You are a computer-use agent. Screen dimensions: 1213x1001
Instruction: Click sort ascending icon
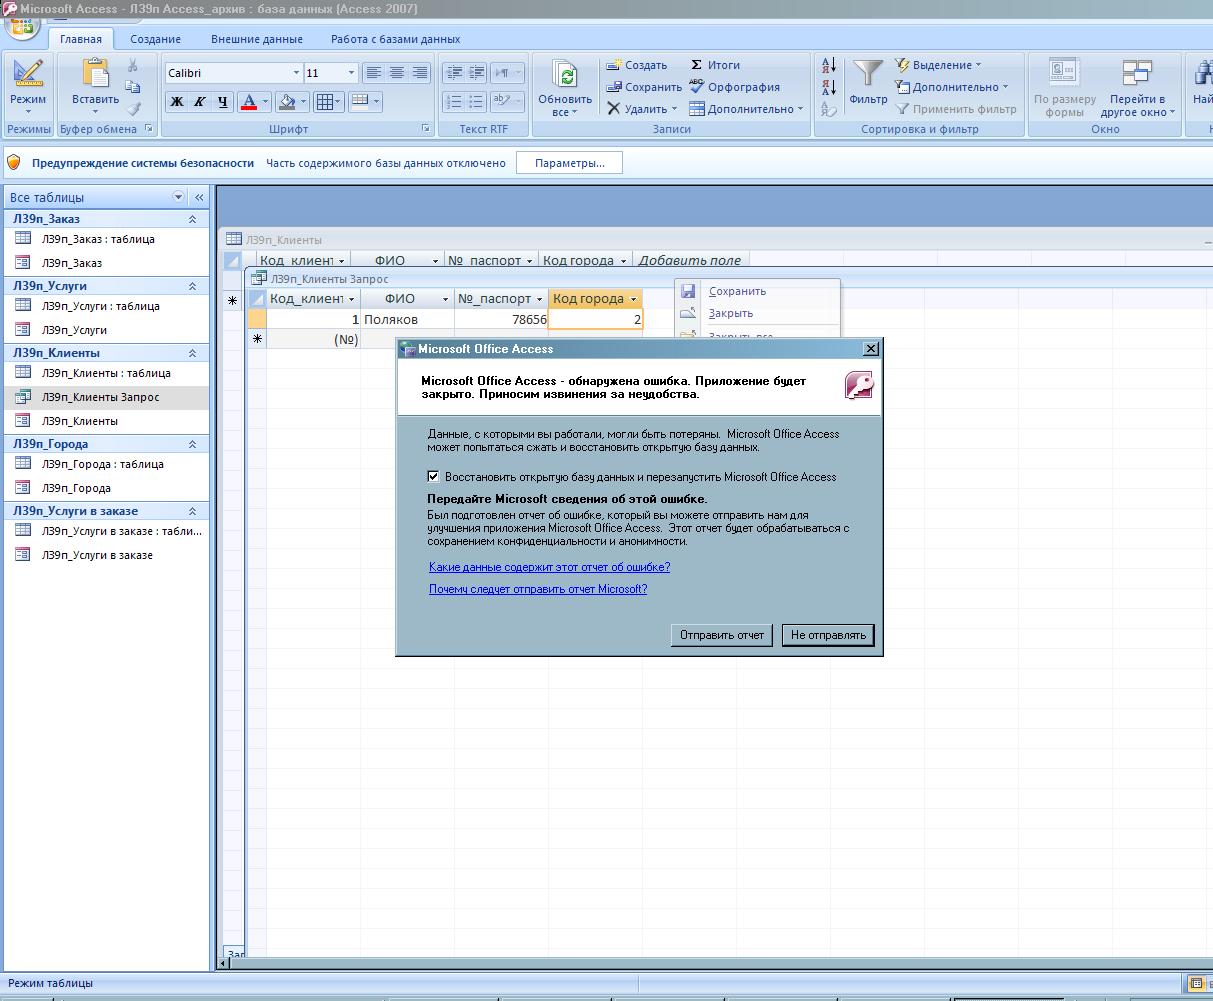(x=829, y=66)
